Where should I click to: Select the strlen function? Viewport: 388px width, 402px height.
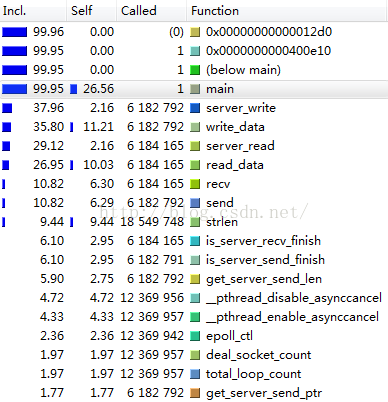[222, 222]
